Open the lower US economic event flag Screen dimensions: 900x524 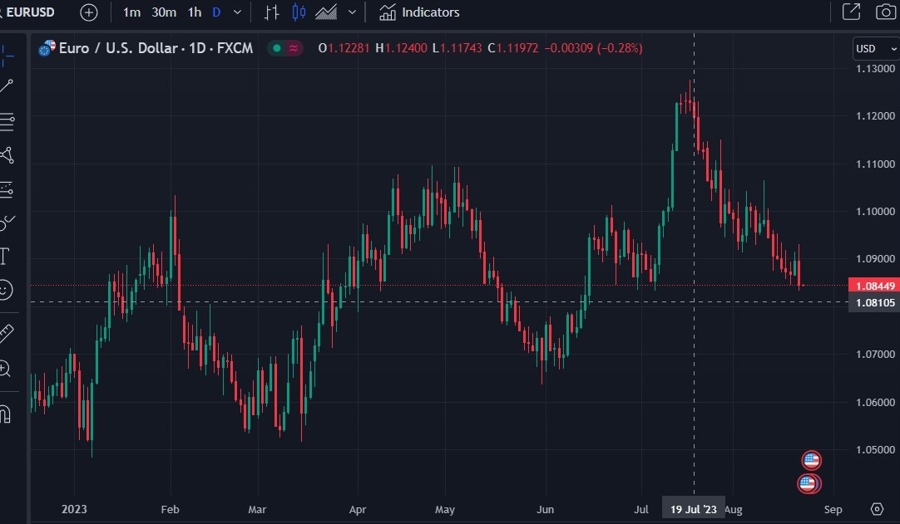(x=809, y=483)
